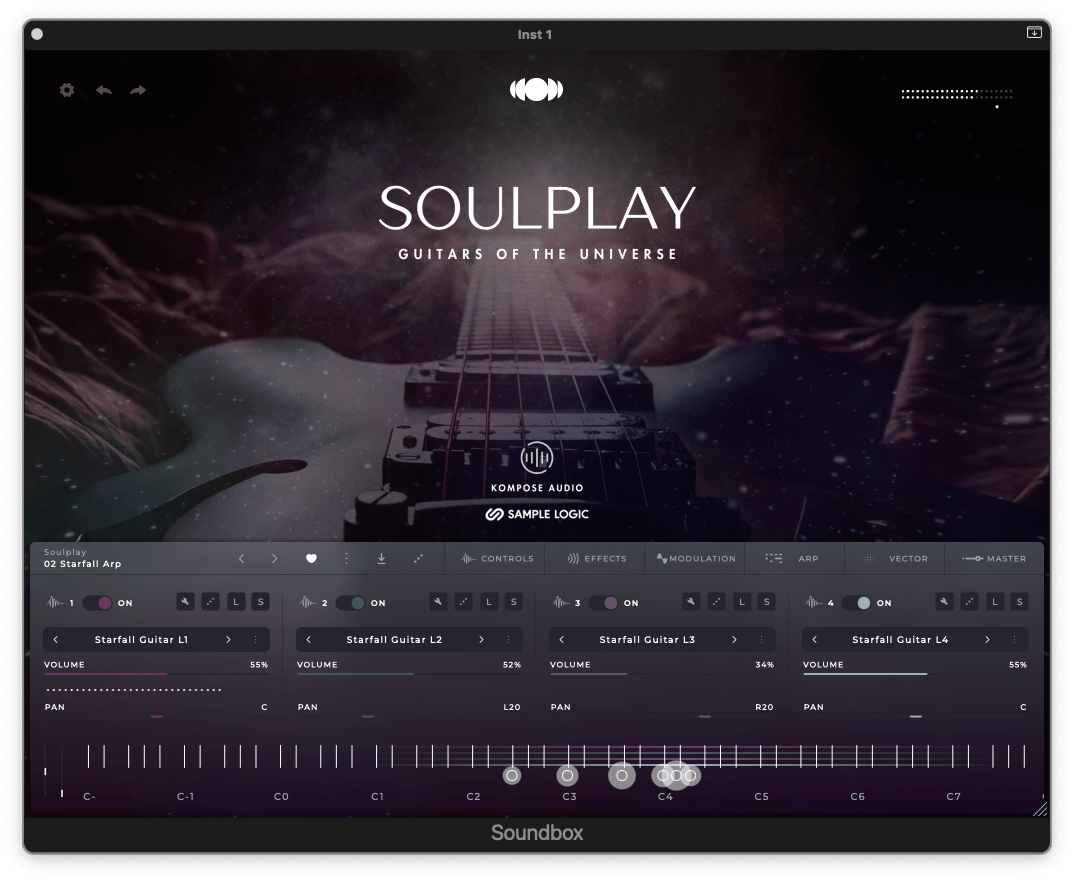Select previous sample for Starfall Guitar L3

562,639
